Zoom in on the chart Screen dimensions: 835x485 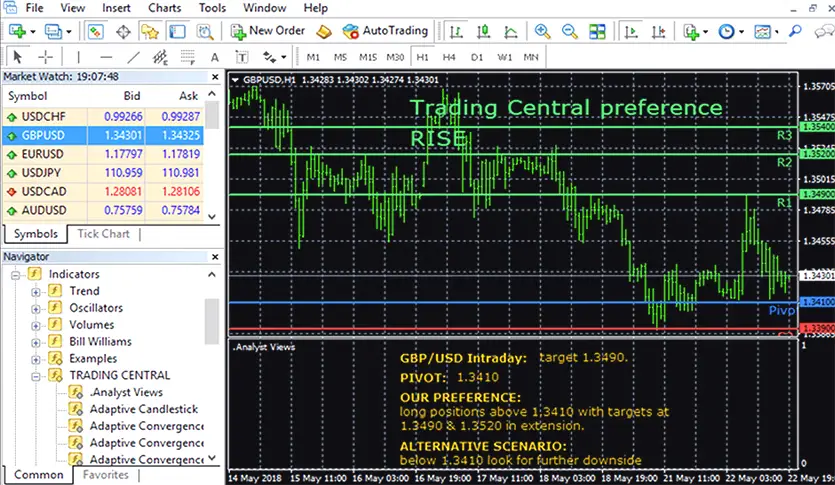[542, 32]
